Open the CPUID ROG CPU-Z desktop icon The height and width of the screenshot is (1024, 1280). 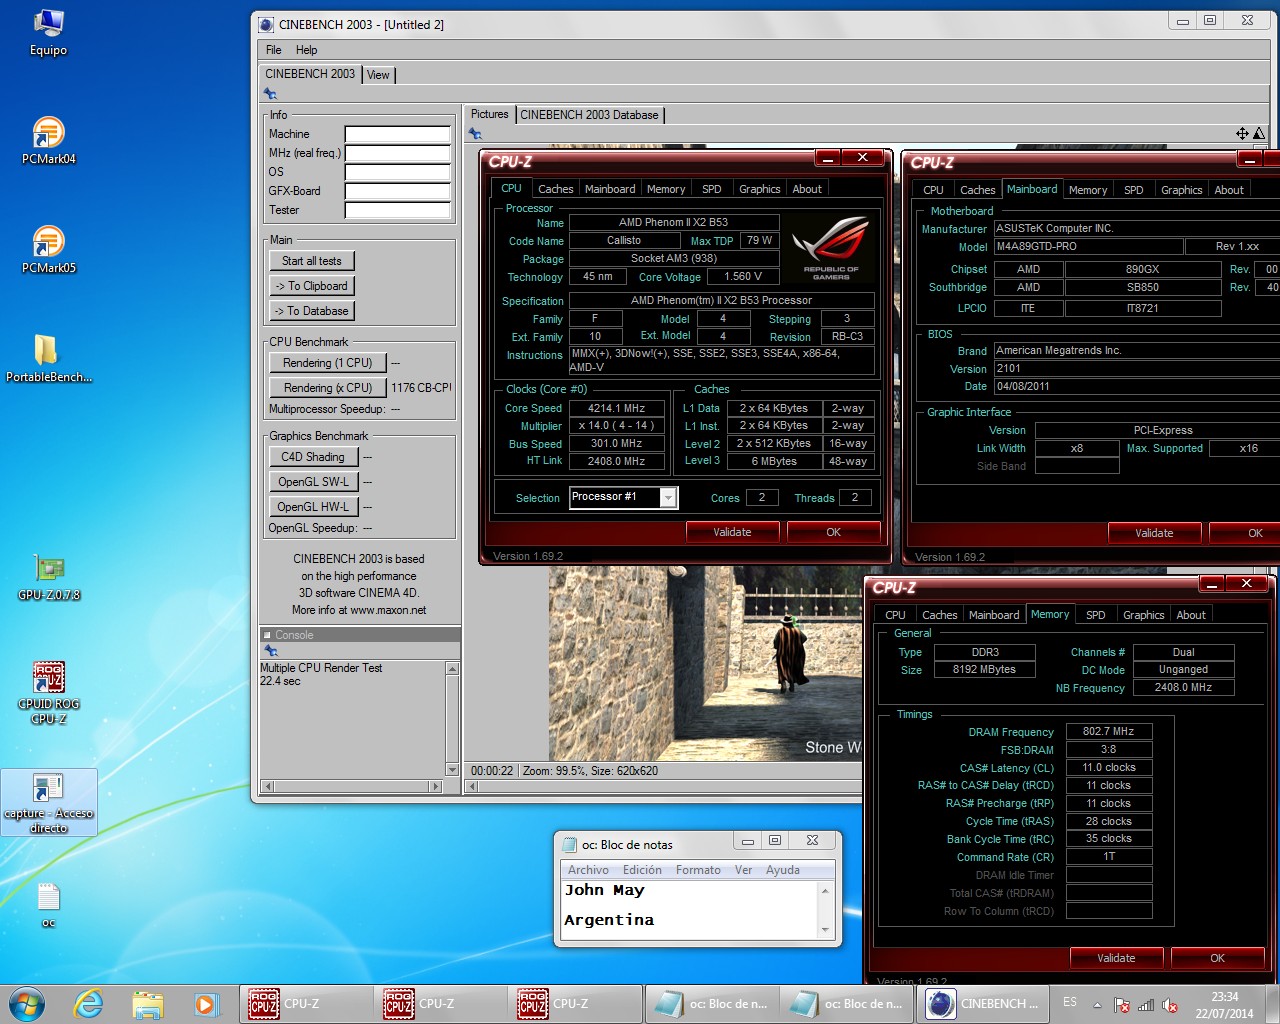click(x=48, y=692)
